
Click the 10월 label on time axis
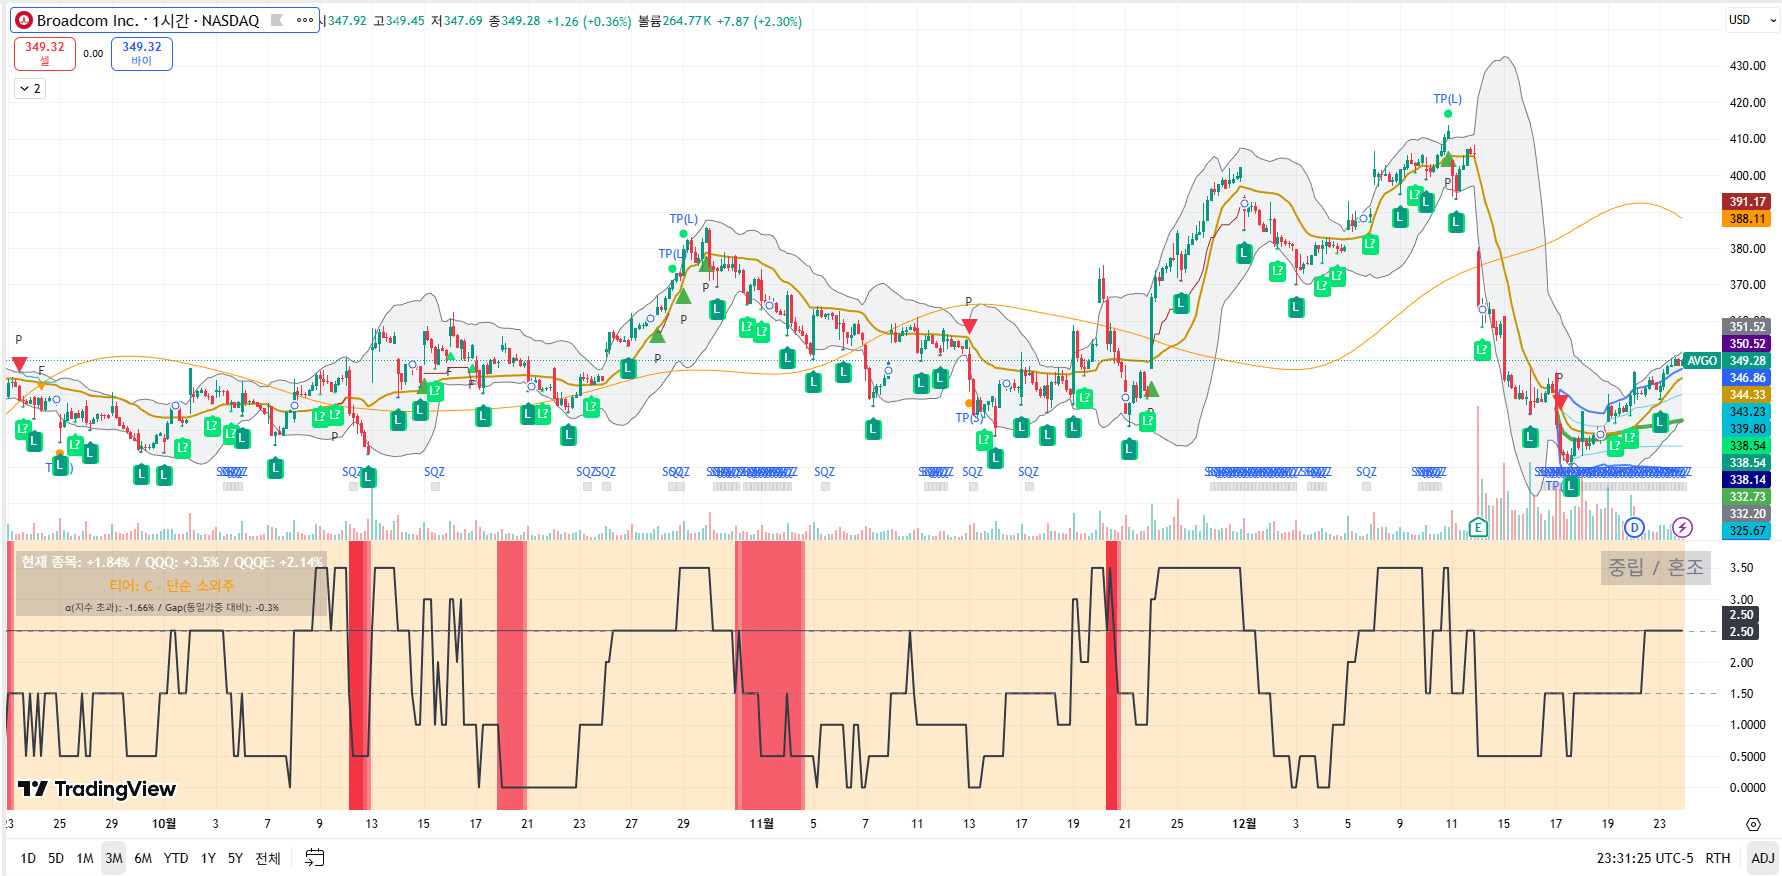(164, 824)
